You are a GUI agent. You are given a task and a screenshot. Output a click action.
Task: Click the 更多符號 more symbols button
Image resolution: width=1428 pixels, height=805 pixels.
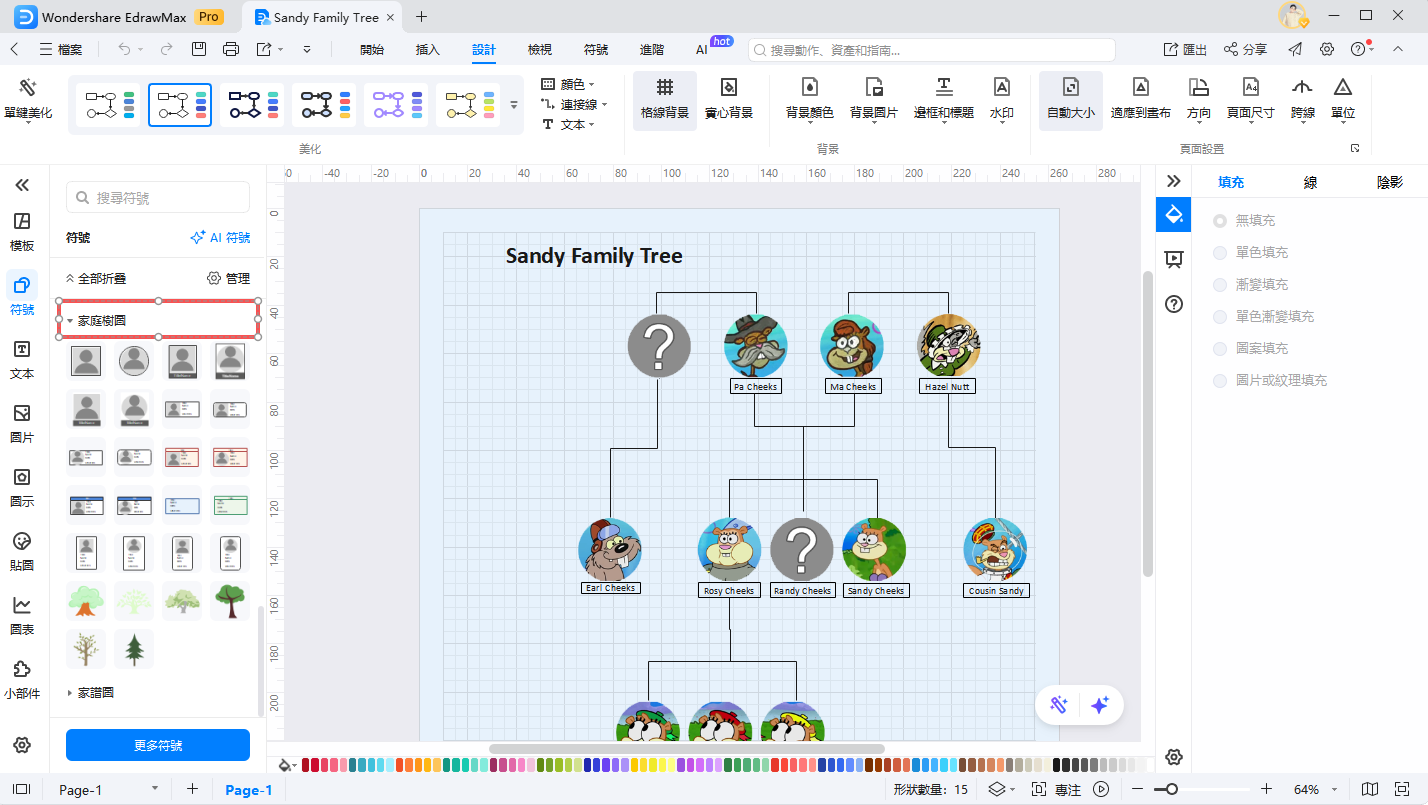158,745
